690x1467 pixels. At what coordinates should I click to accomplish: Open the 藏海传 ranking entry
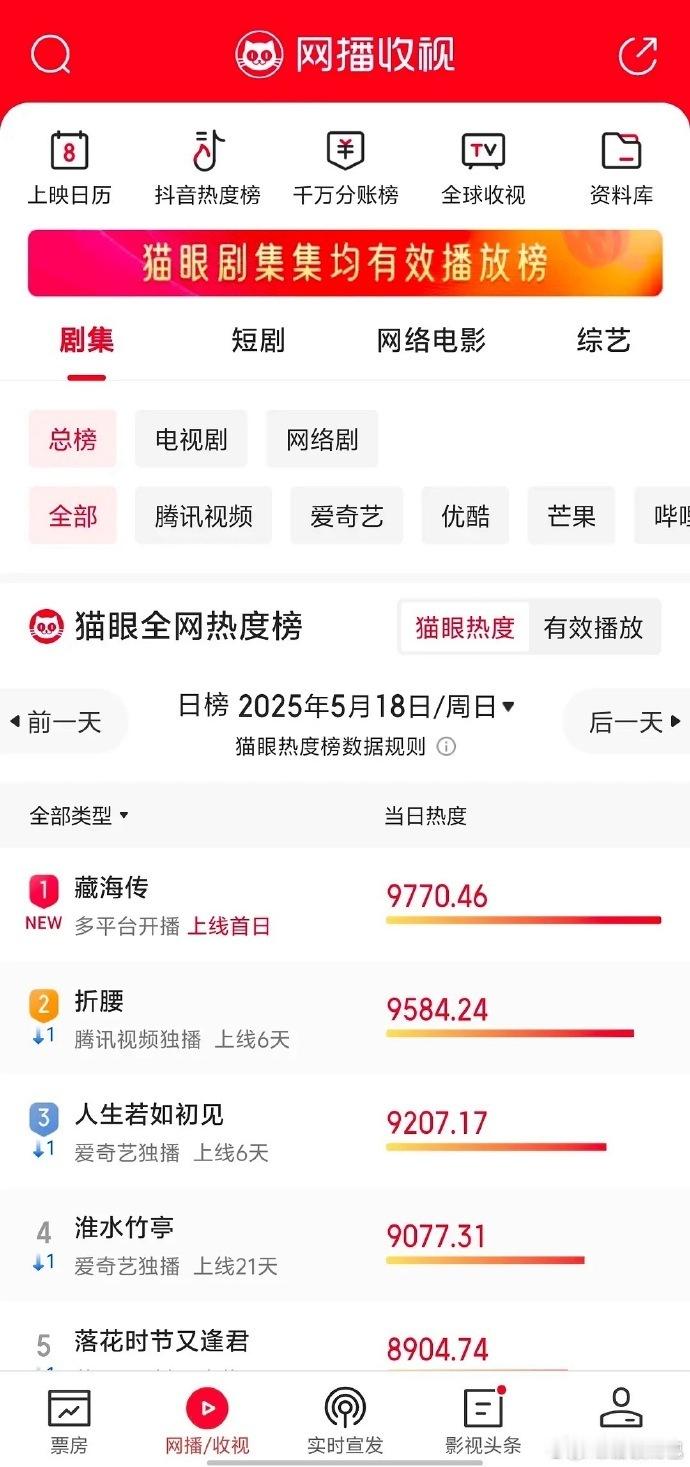point(345,905)
